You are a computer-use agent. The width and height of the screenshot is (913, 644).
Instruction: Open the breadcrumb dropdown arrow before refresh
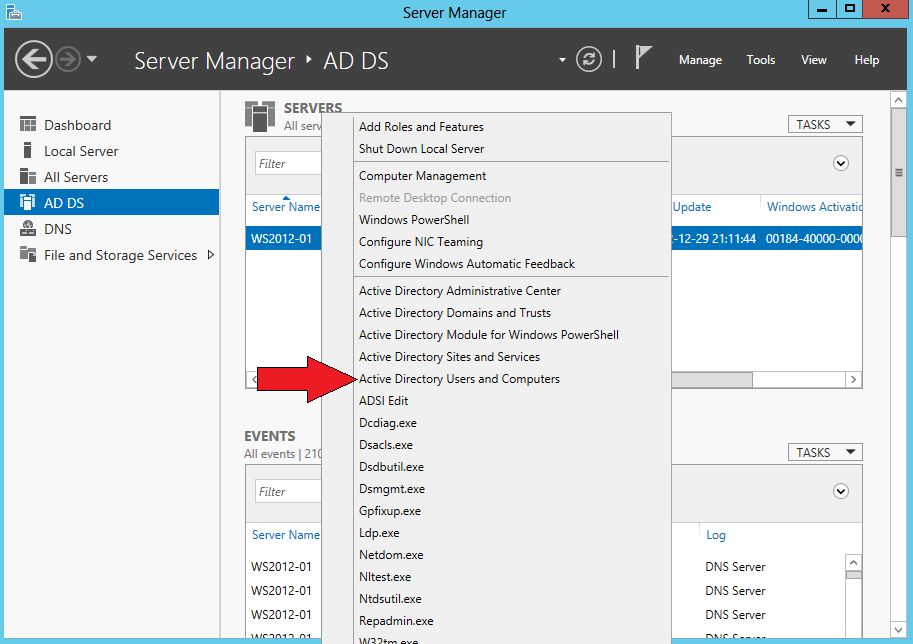click(x=562, y=59)
